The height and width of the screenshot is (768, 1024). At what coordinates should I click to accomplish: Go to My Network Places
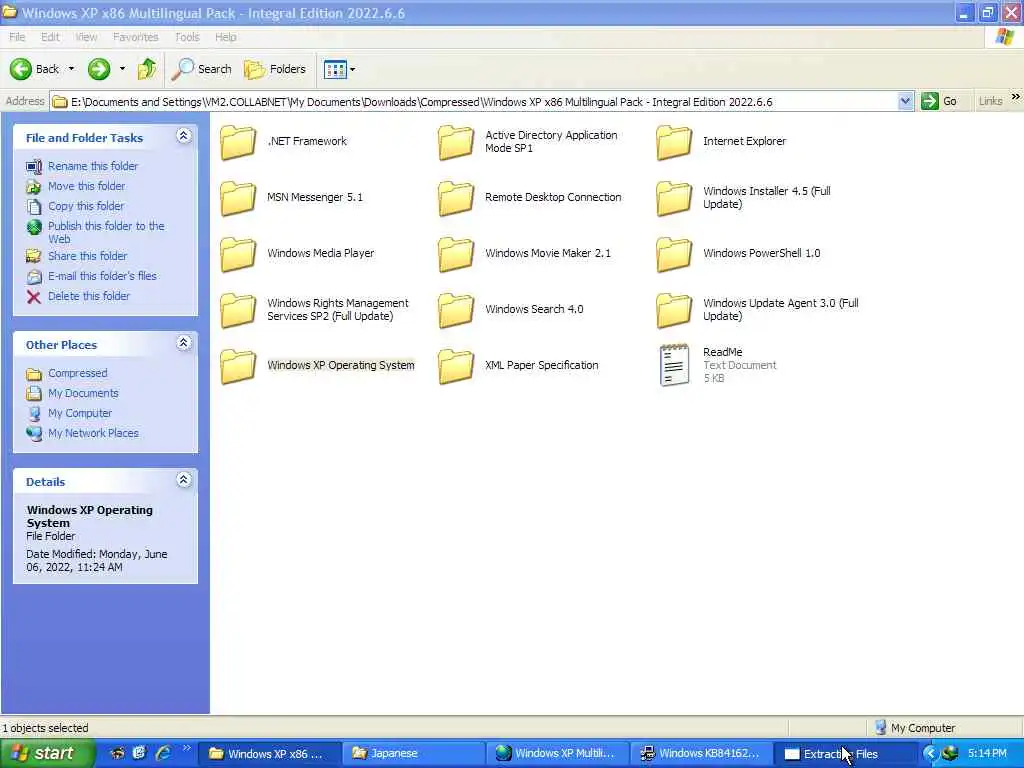[x=93, y=433]
